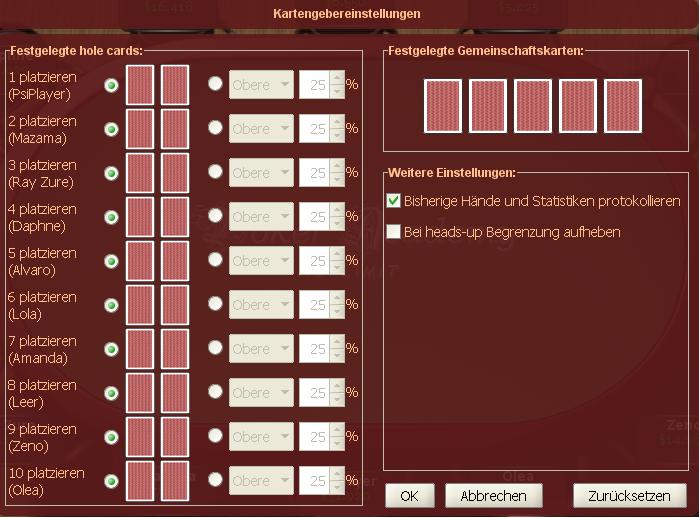The width and height of the screenshot is (700, 518).
Task: Pick second hole card for seat 6 Lola
Action: (x=175, y=305)
